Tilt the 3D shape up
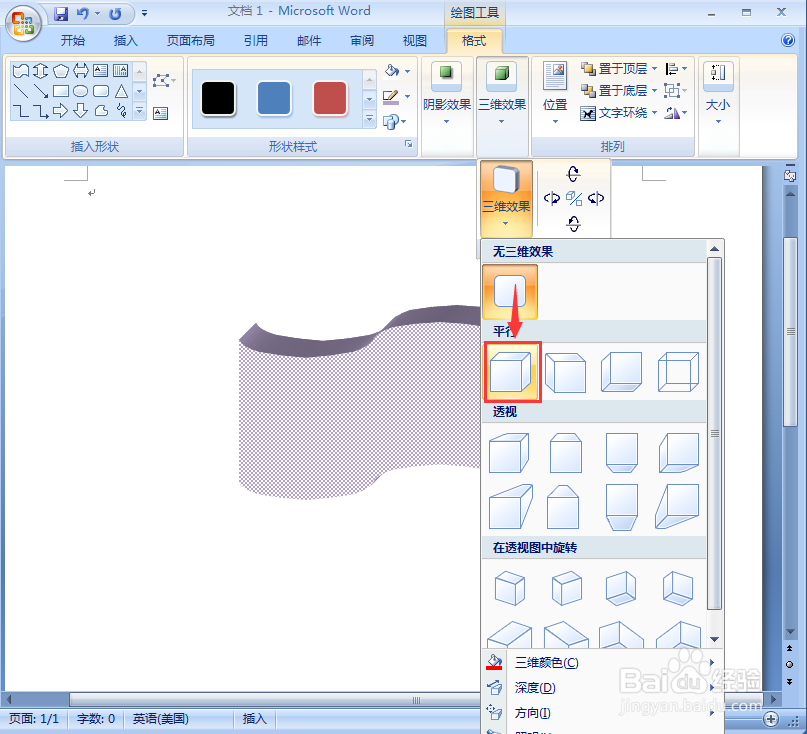The image size is (807, 734). pyautogui.click(x=573, y=173)
